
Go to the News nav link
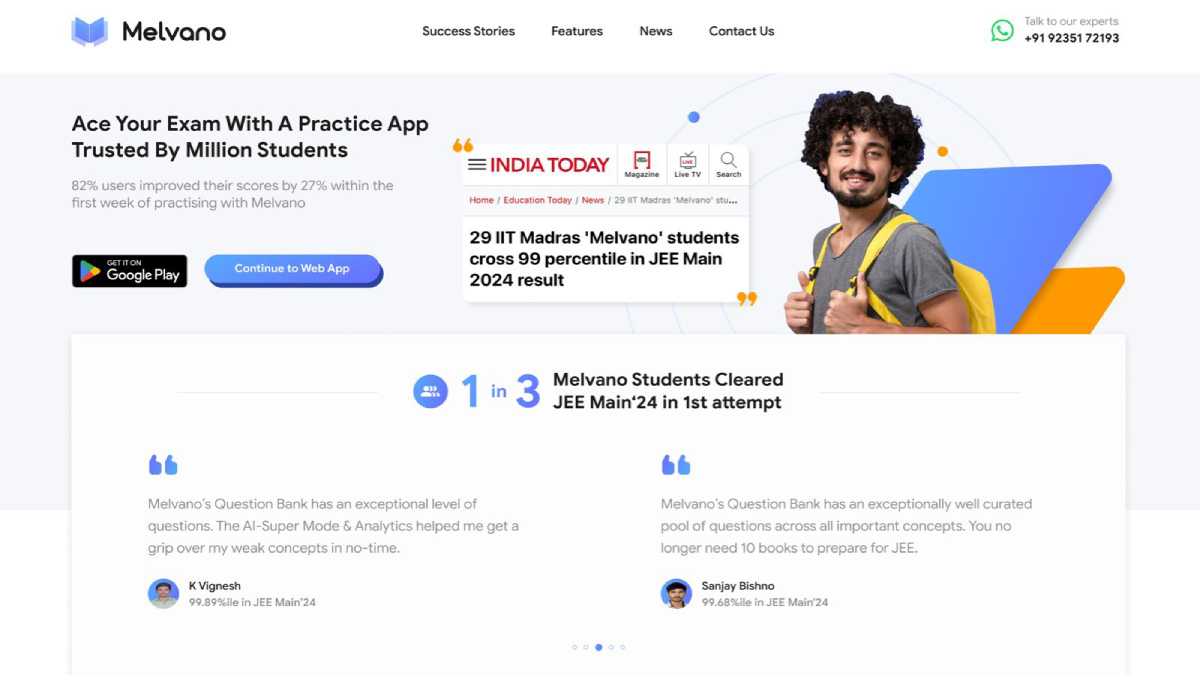click(x=656, y=31)
